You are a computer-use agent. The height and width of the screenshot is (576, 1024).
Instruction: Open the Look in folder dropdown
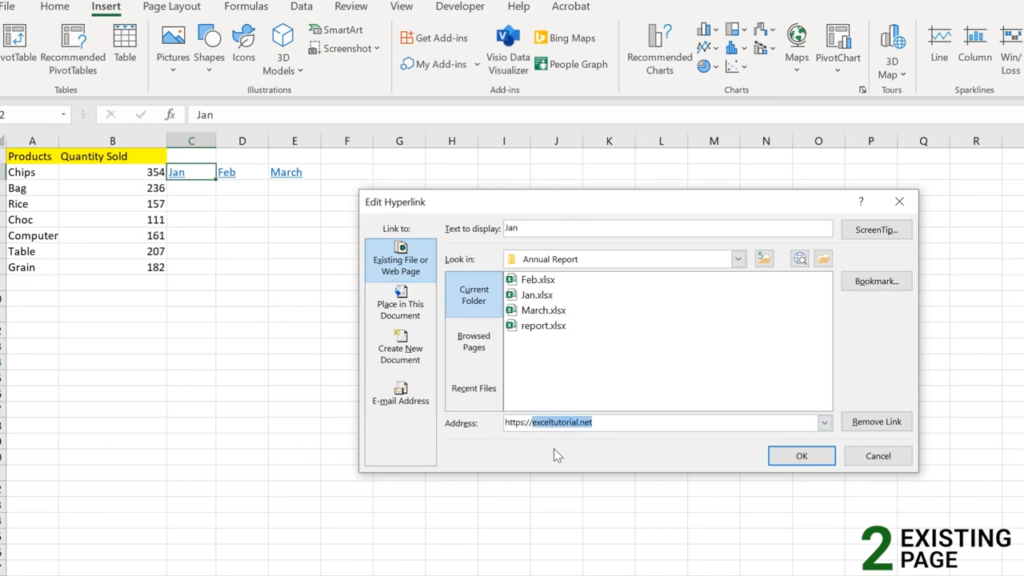pos(738,258)
